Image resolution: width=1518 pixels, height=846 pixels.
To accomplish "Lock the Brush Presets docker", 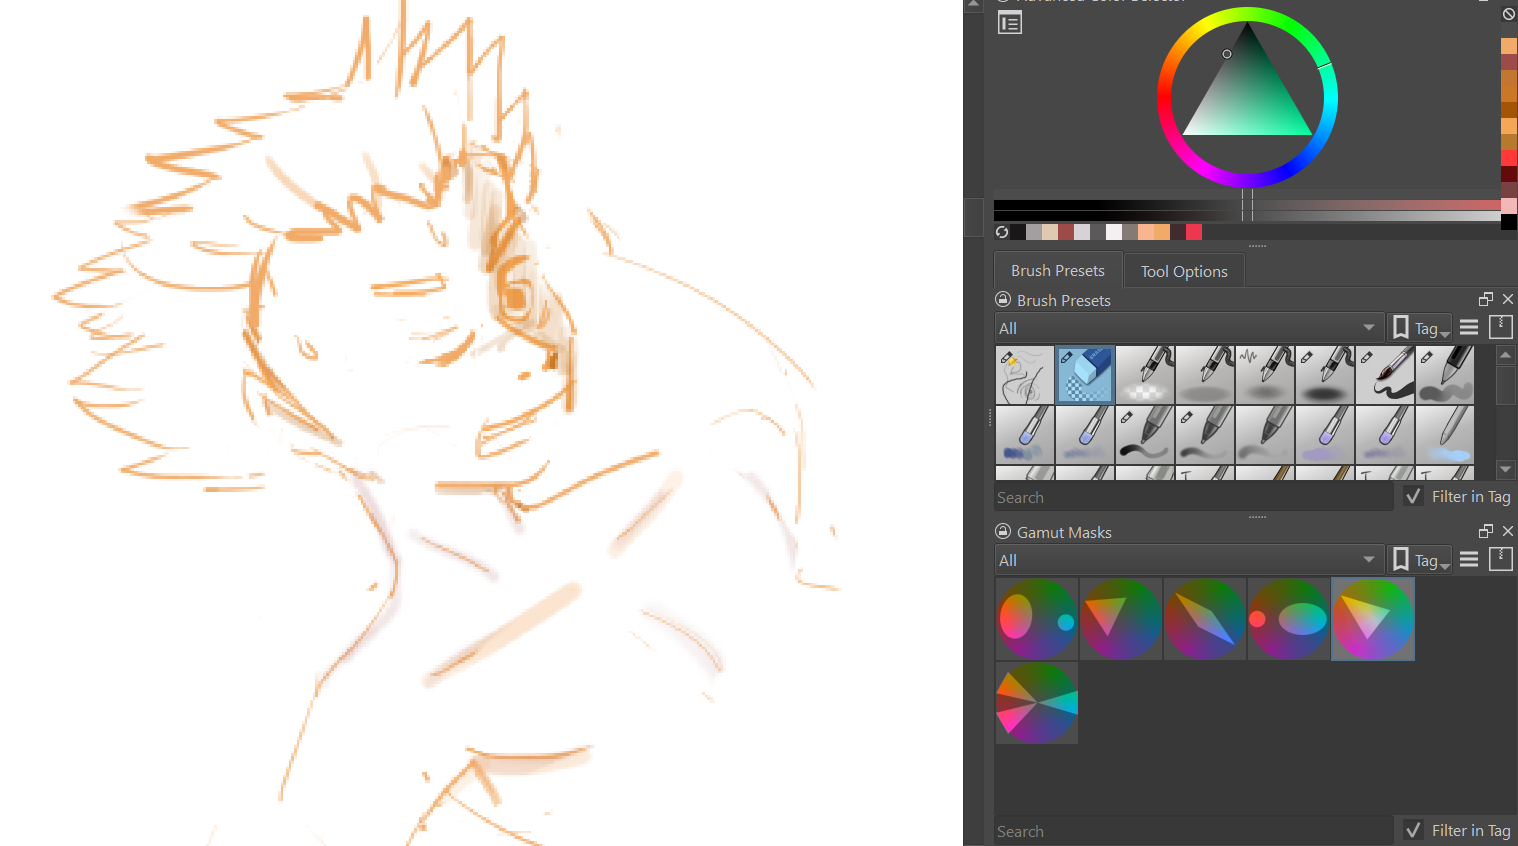I will (1003, 299).
